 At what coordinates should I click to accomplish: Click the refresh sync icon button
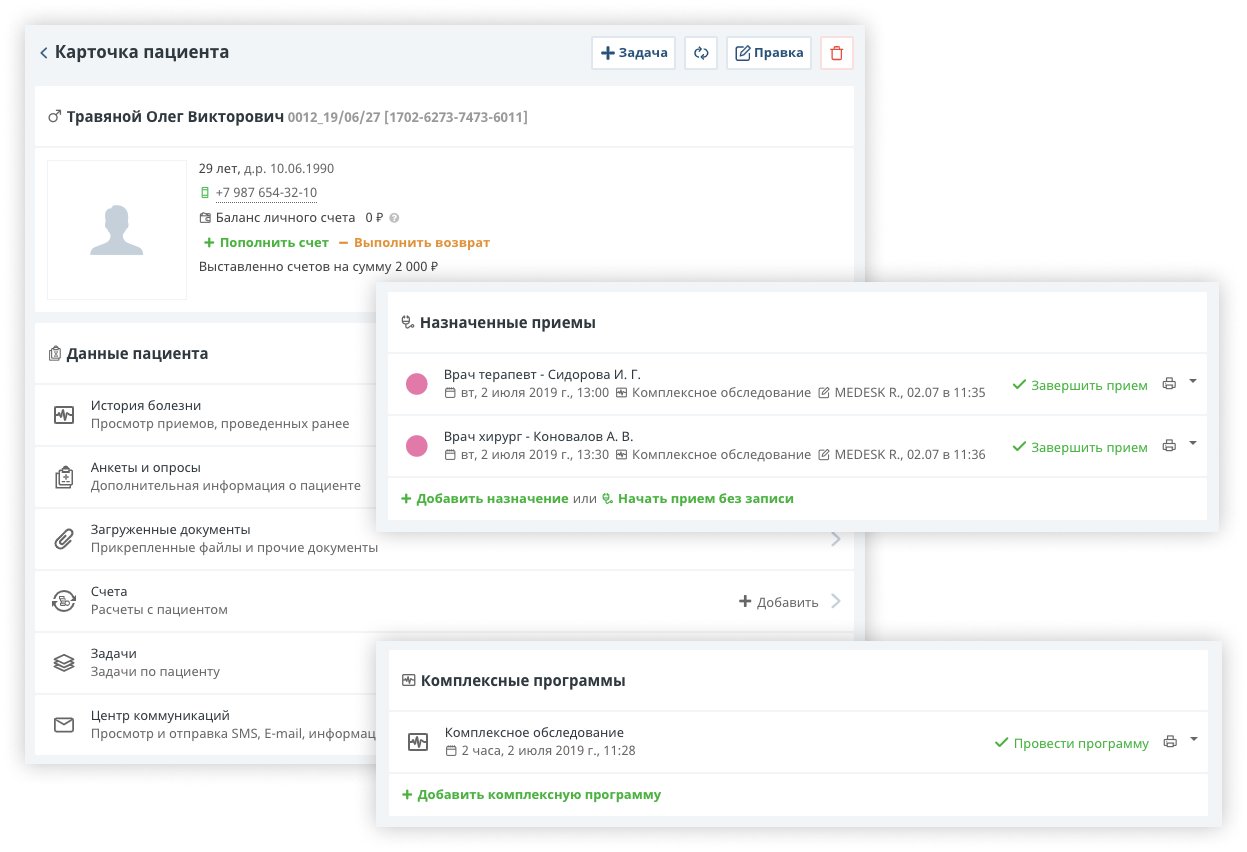click(701, 53)
